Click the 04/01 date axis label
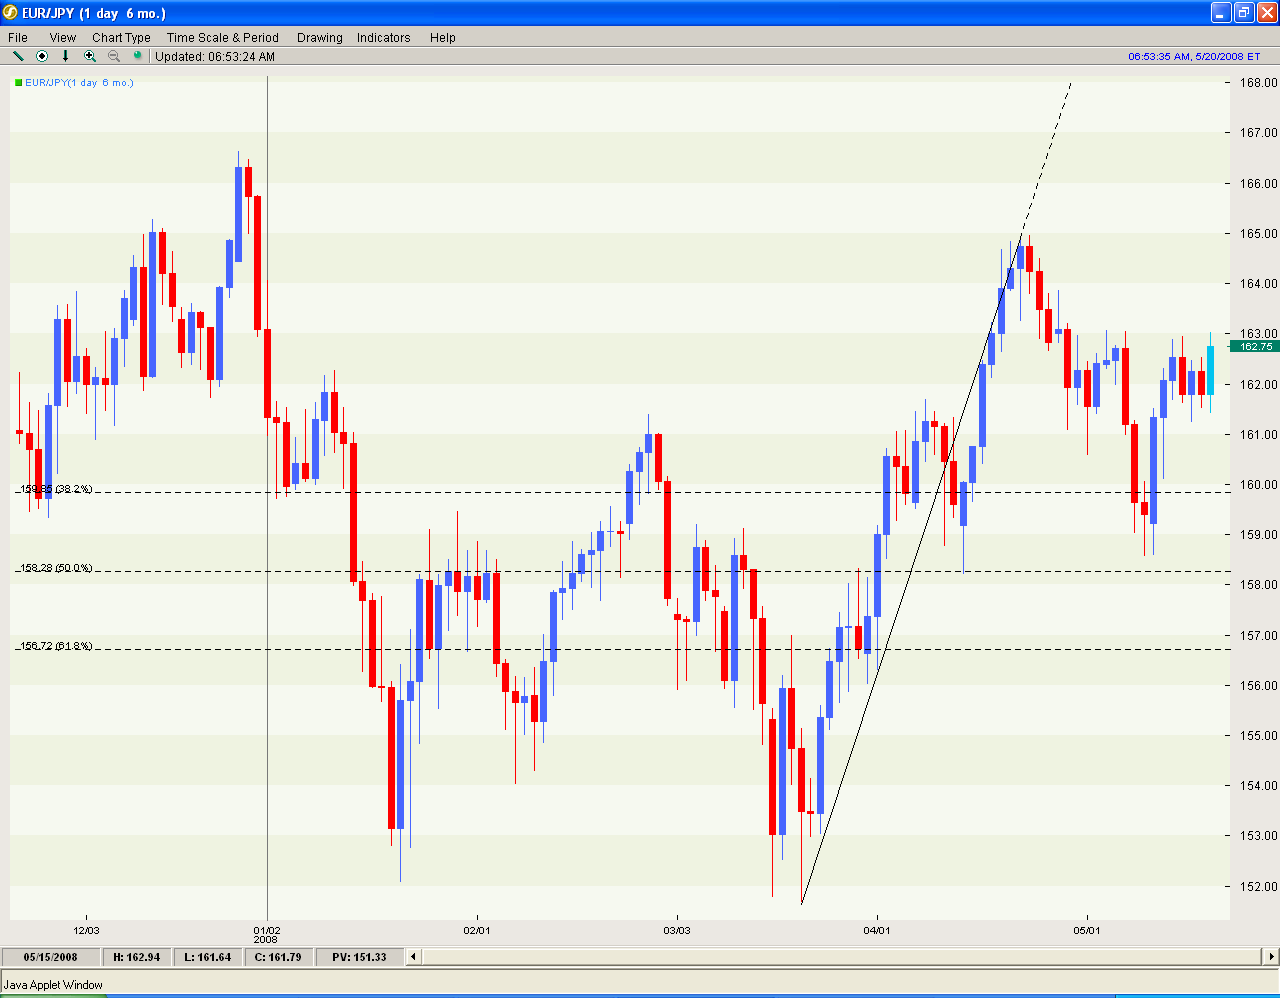 877,931
